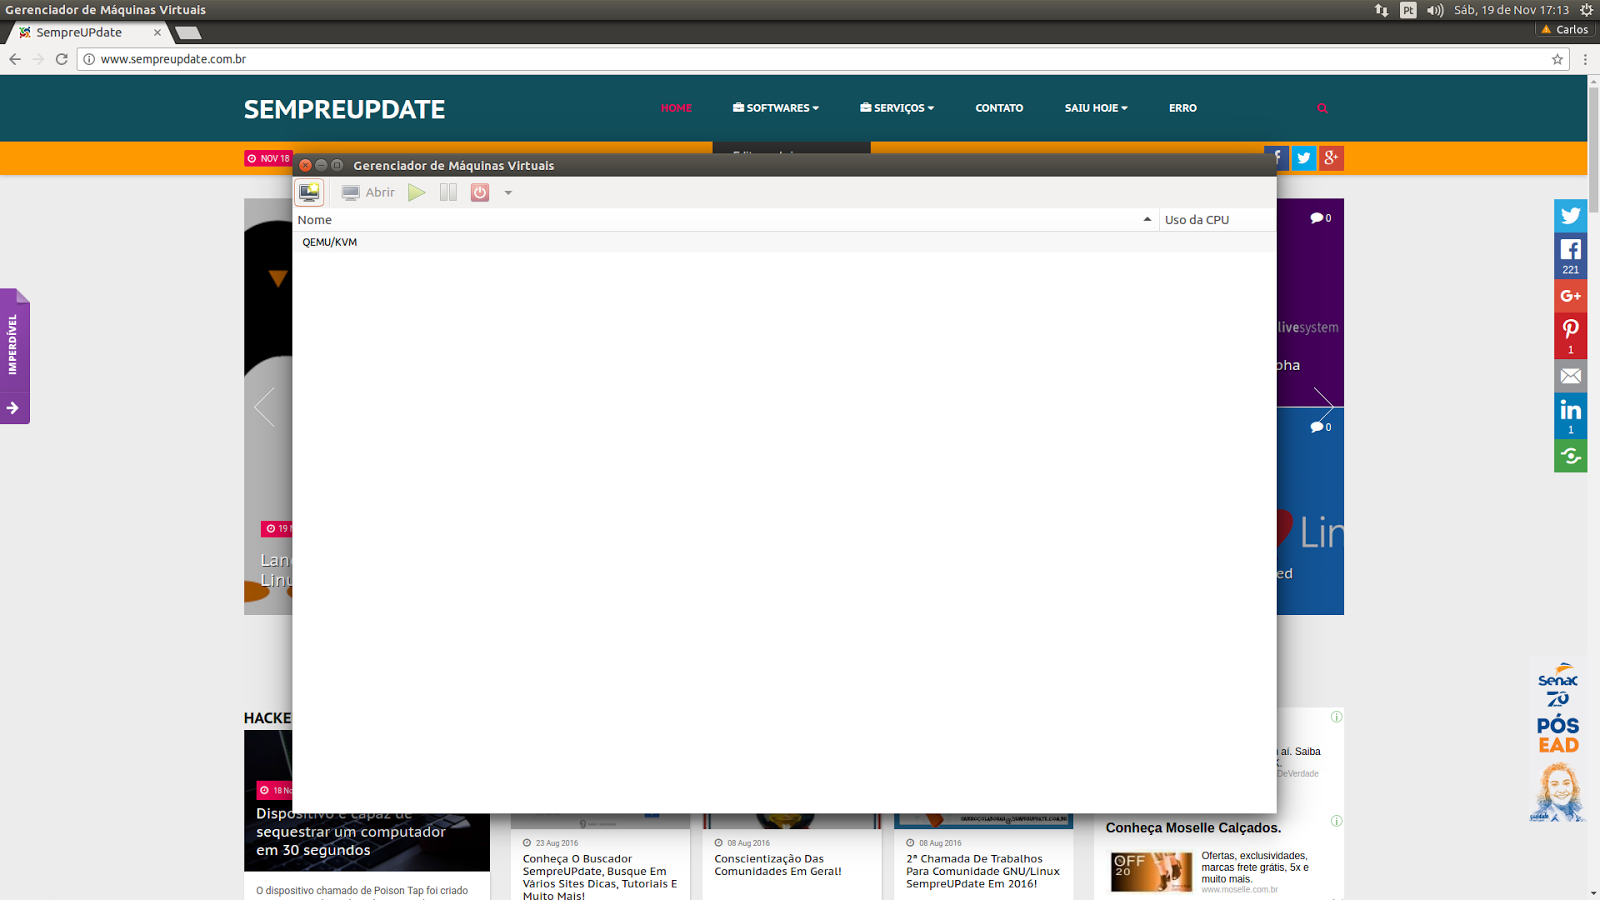Share on LinkedIn in side bar
The width and height of the screenshot is (1600, 900).
pos(1570,416)
